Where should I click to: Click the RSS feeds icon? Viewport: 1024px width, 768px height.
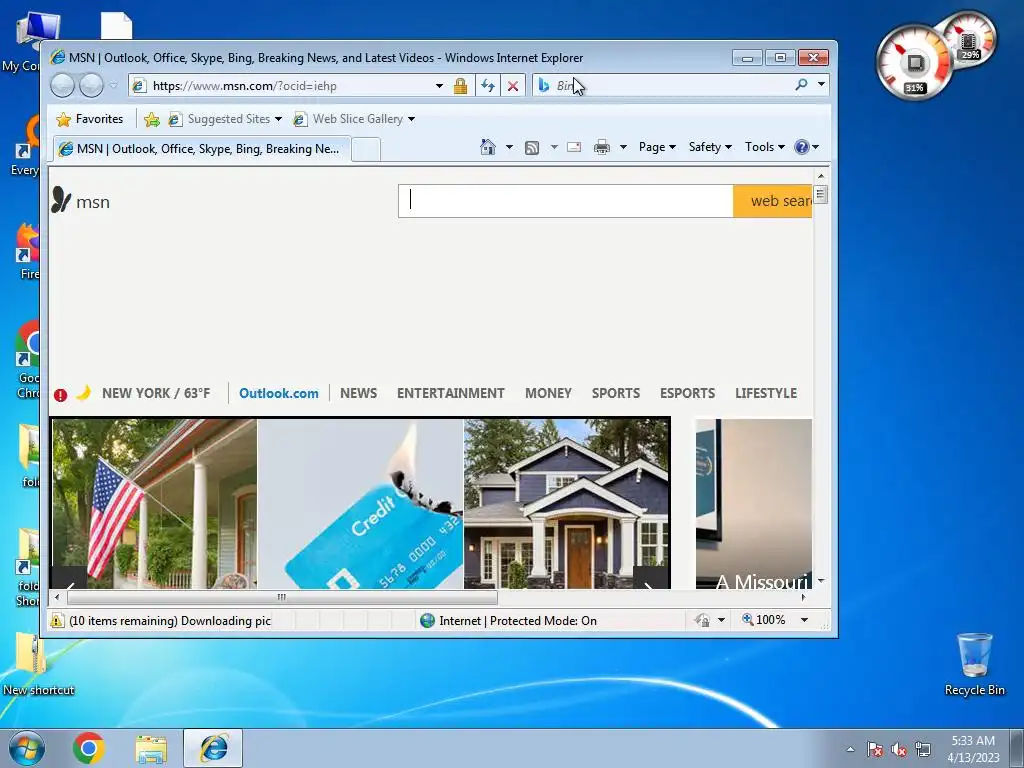pos(532,148)
